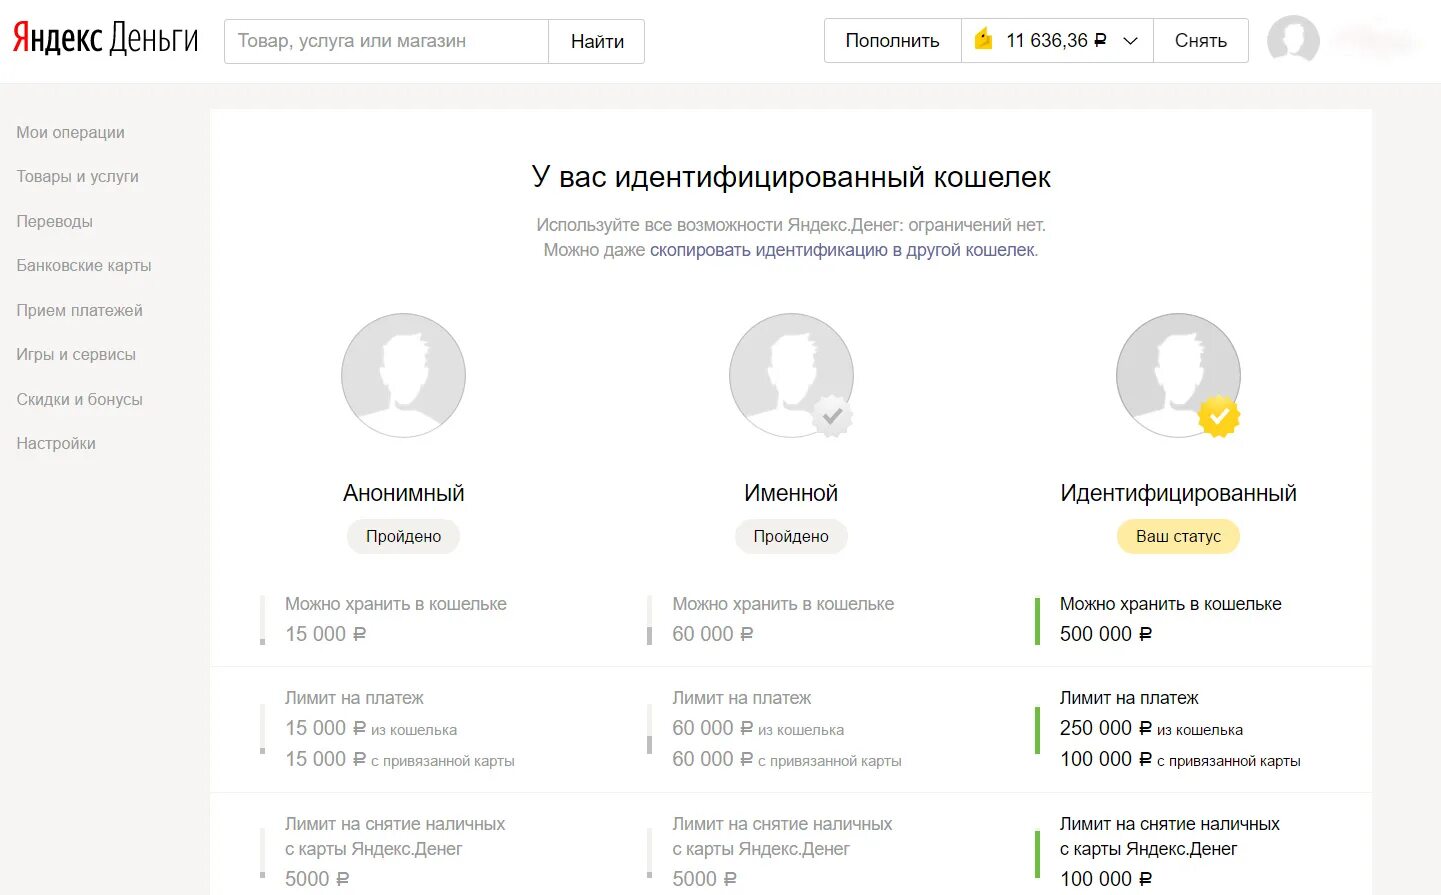Click the Найти search button
1441x895 pixels.
point(597,41)
